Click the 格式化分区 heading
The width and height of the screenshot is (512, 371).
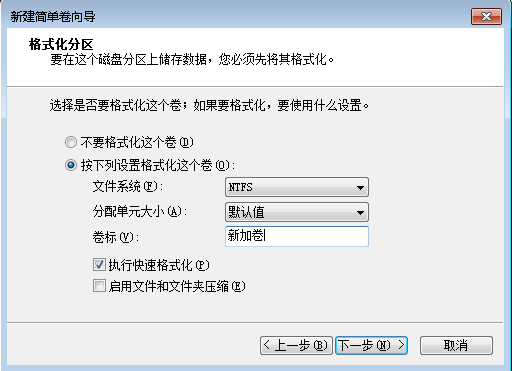point(61,44)
